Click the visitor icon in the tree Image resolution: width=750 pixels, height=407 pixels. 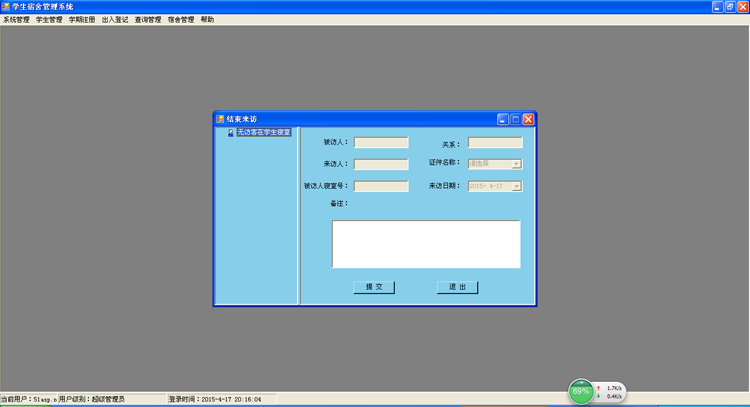[x=231, y=132]
